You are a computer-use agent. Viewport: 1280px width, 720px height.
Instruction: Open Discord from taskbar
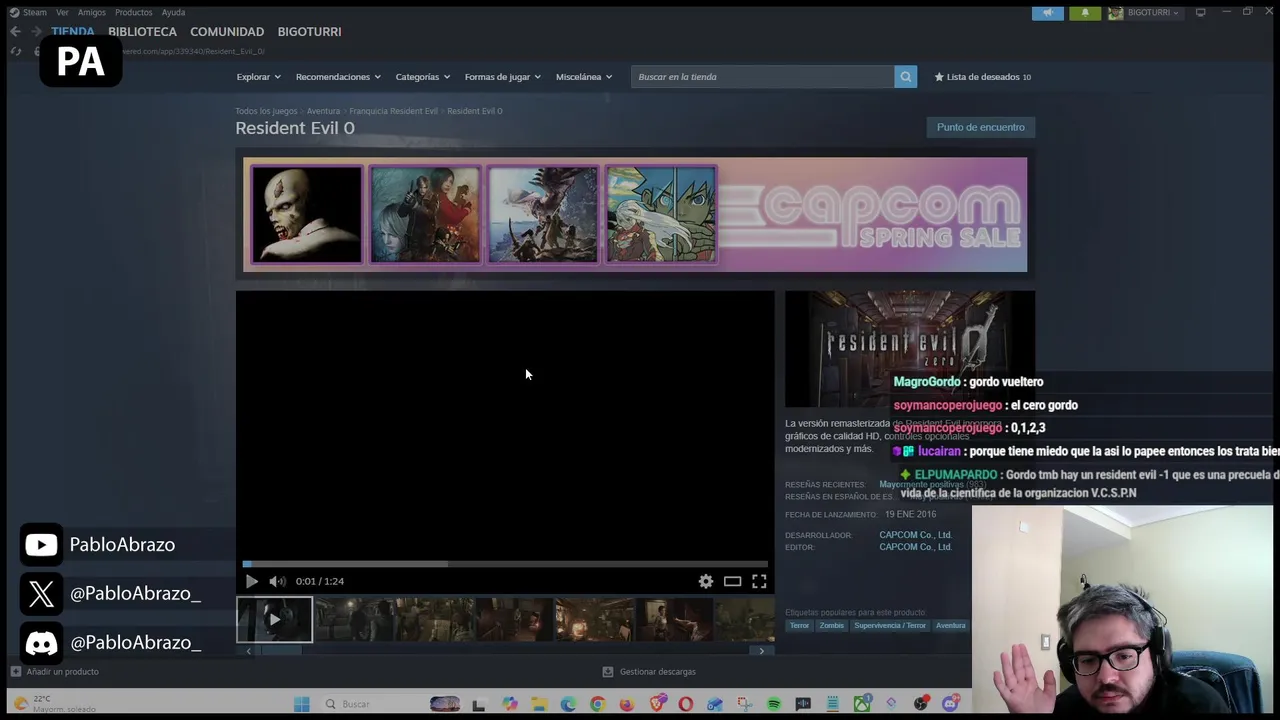950,704
